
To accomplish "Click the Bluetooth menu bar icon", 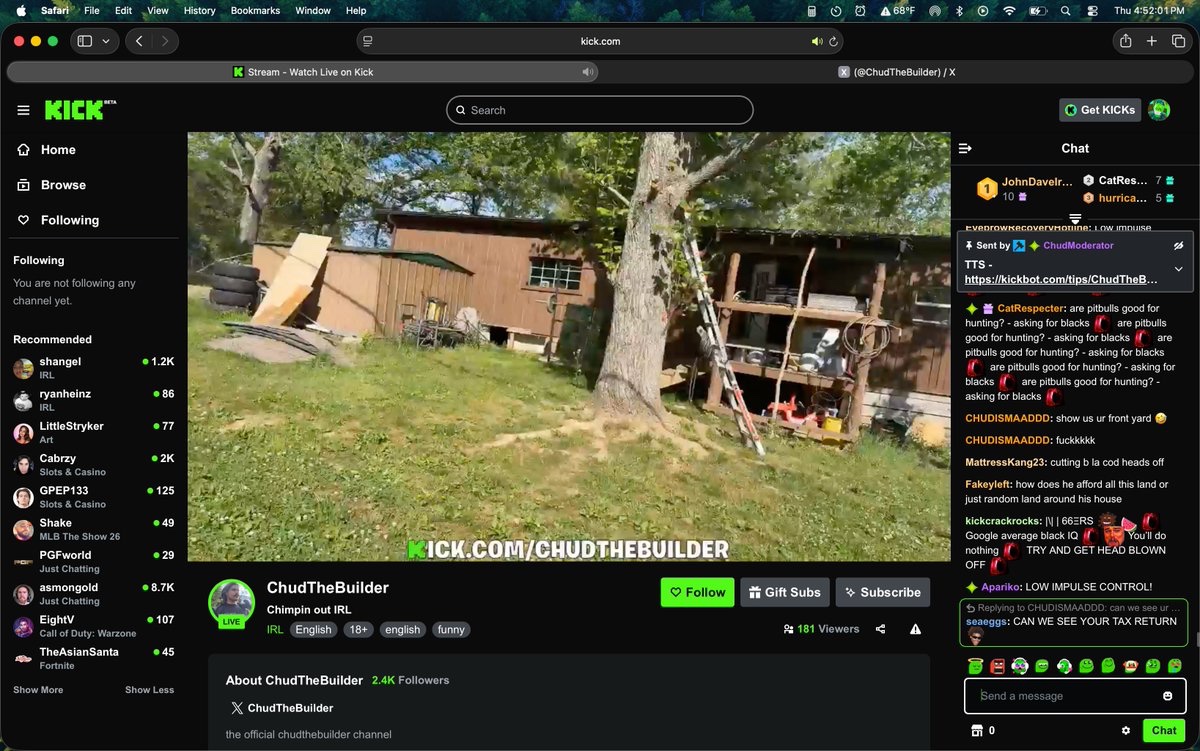I will [958, 10].
